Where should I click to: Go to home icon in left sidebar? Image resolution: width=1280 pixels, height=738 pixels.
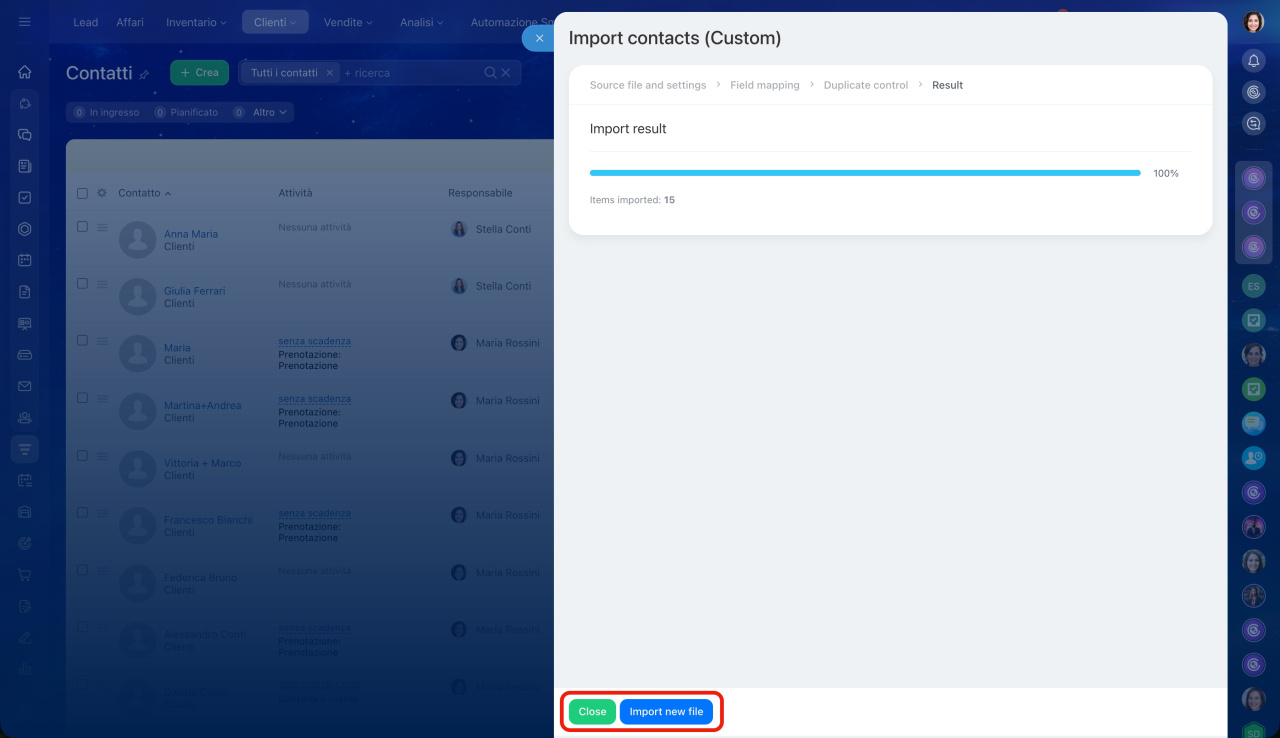pyautogui.click(x=25, y=72)
